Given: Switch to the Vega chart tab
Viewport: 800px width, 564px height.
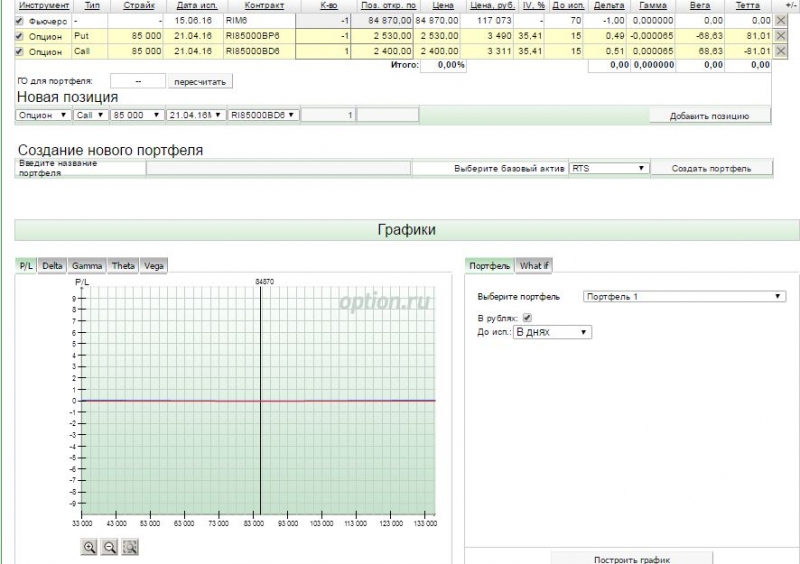Looking at the screenshot, I should click(x=154, y=265).
